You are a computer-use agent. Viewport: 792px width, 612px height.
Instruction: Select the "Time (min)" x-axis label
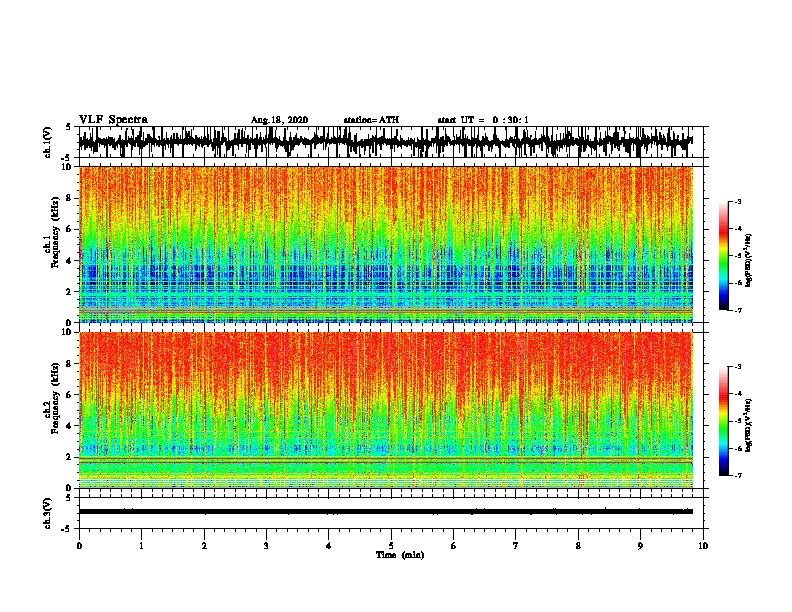coord(400,555)
